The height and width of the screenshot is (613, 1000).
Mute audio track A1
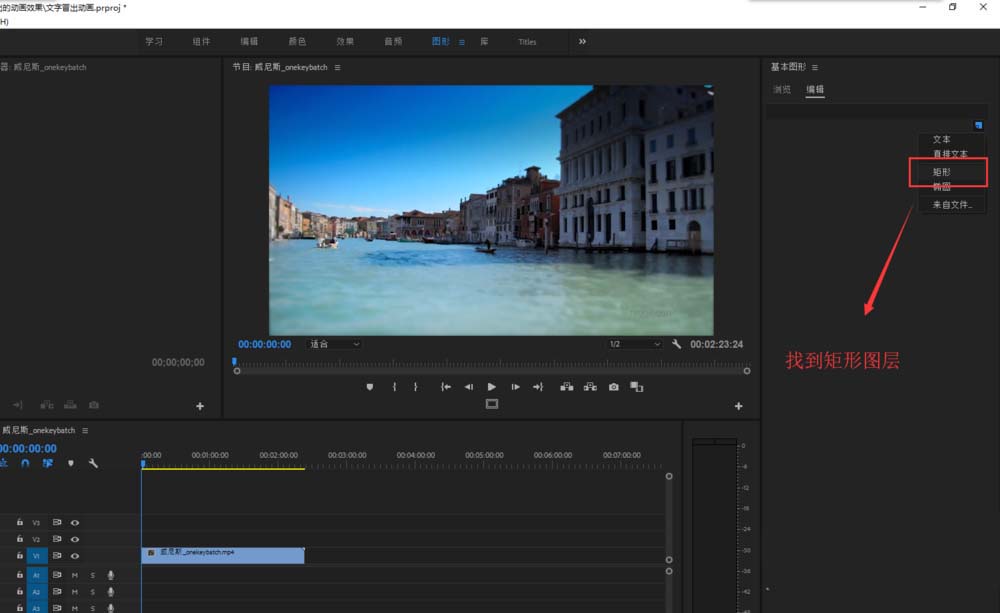[75, 575]
